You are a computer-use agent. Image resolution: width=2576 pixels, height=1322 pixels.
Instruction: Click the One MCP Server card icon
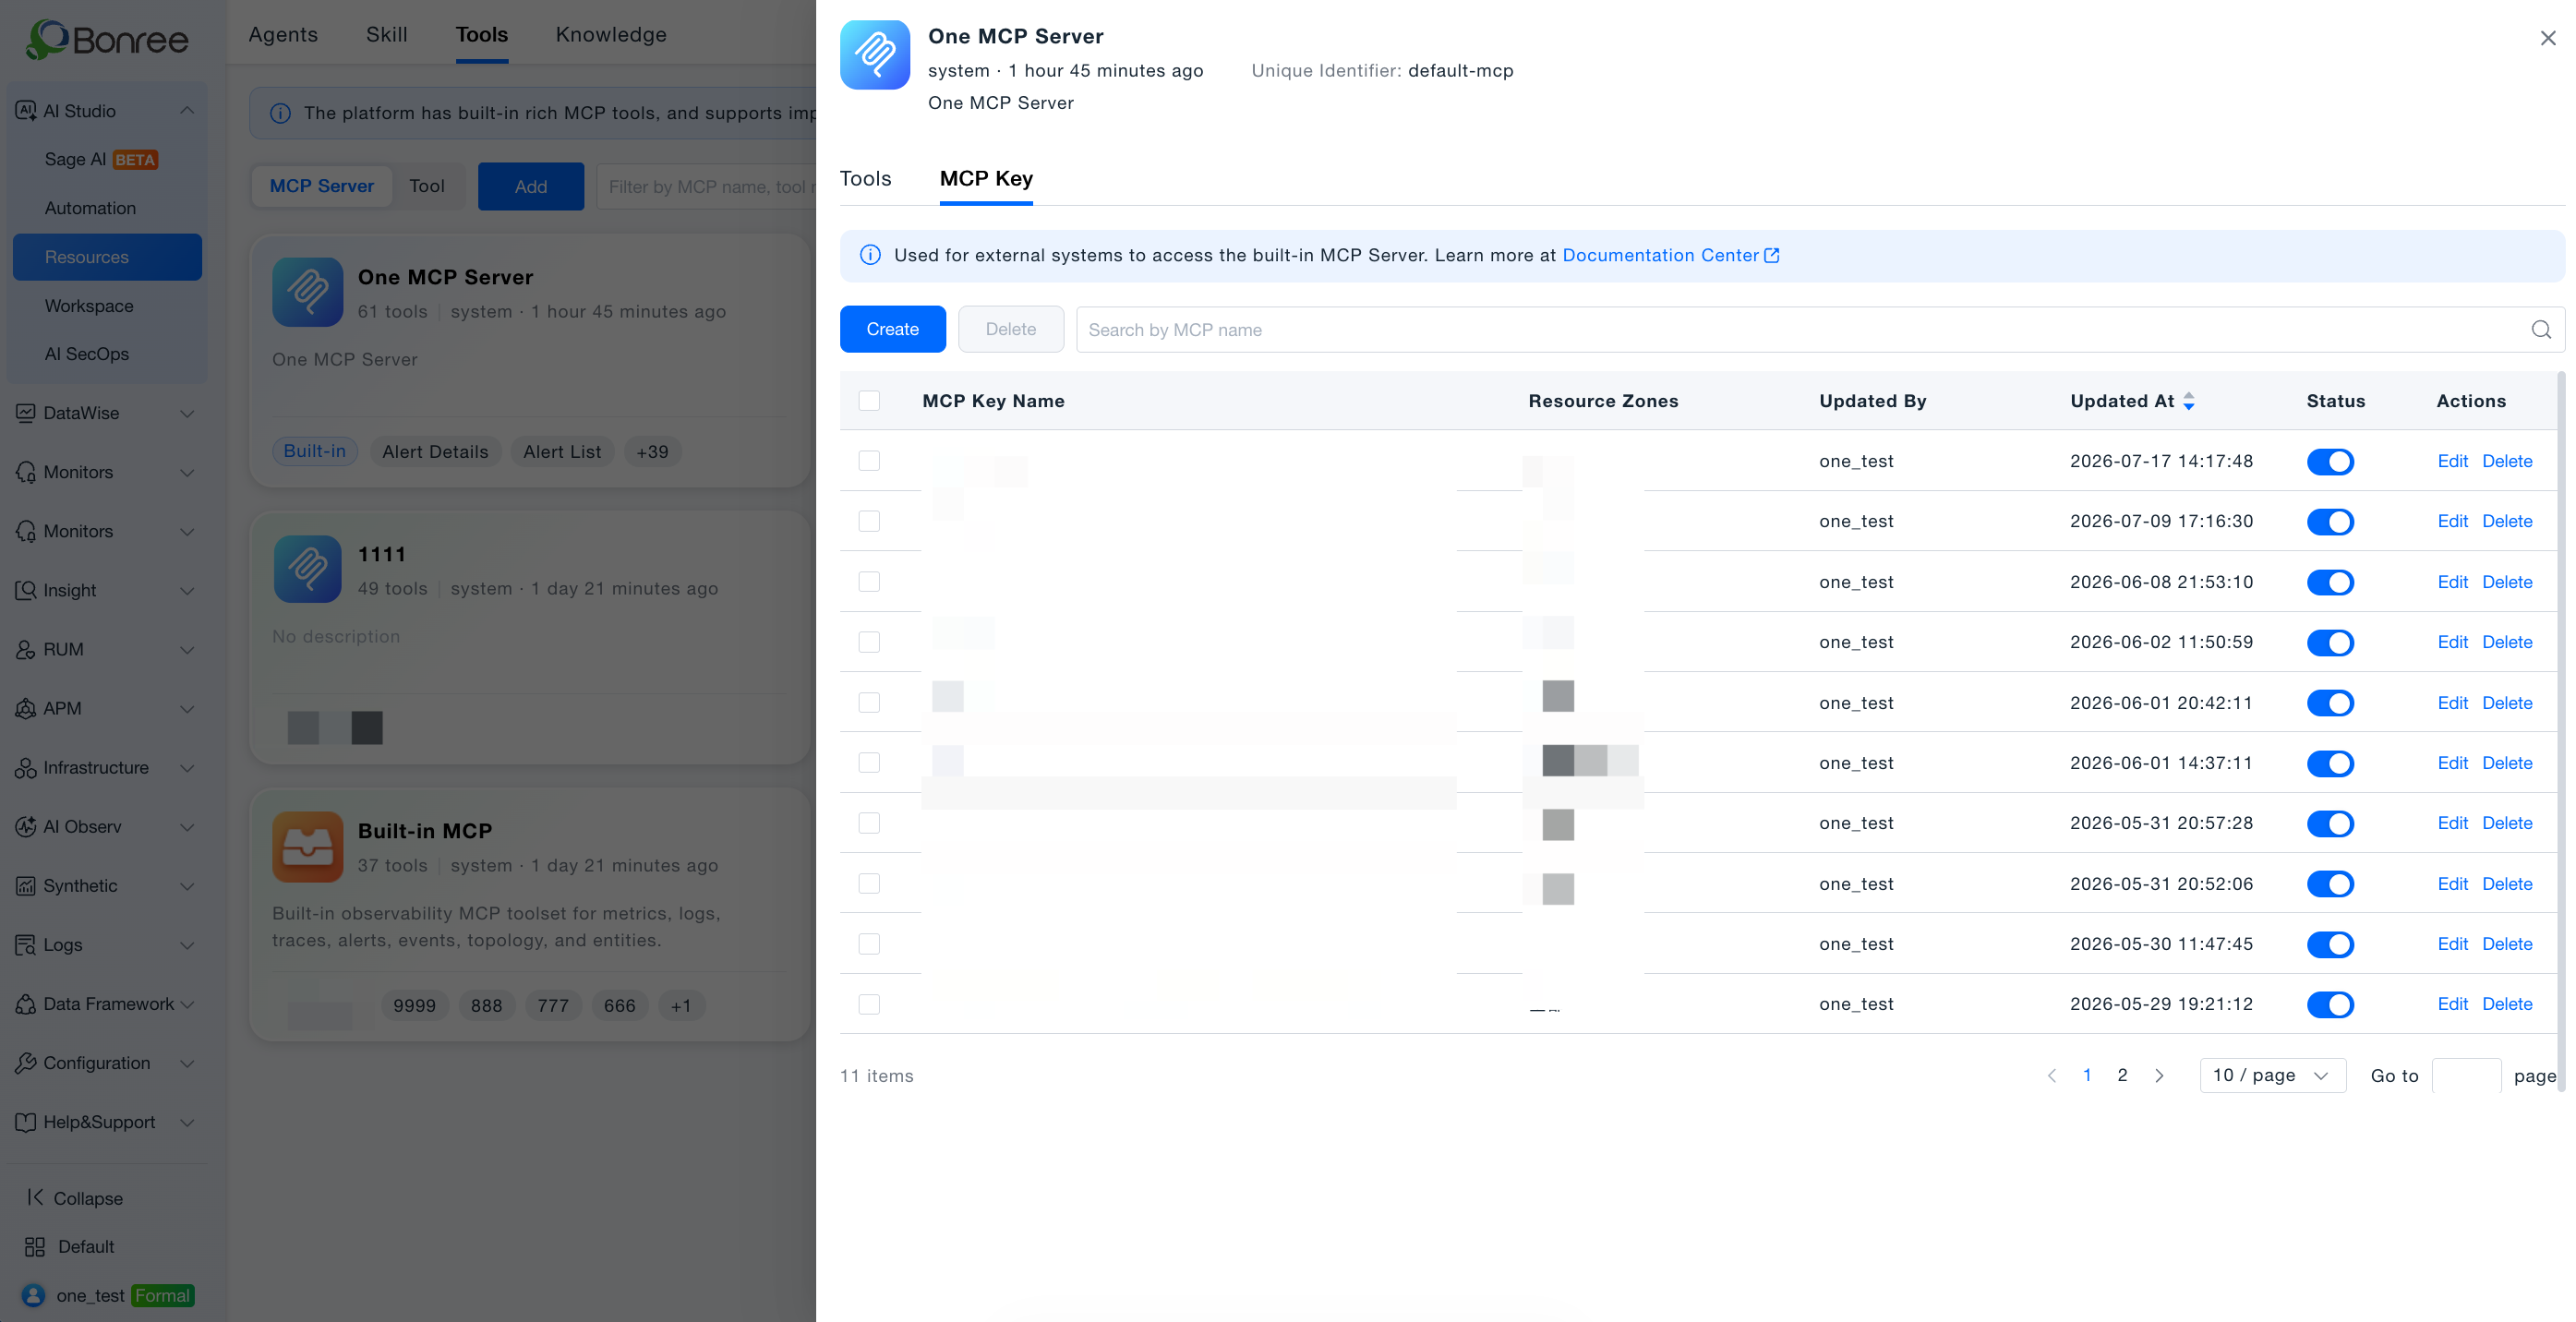click(x=308, y=292)
